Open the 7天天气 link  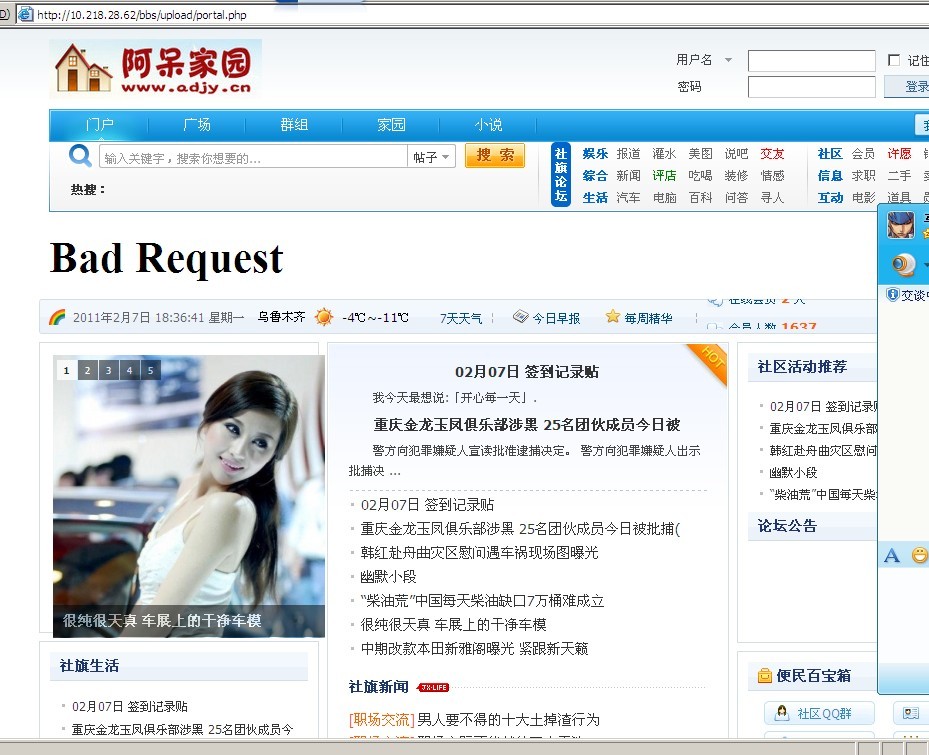click(460, 318)
